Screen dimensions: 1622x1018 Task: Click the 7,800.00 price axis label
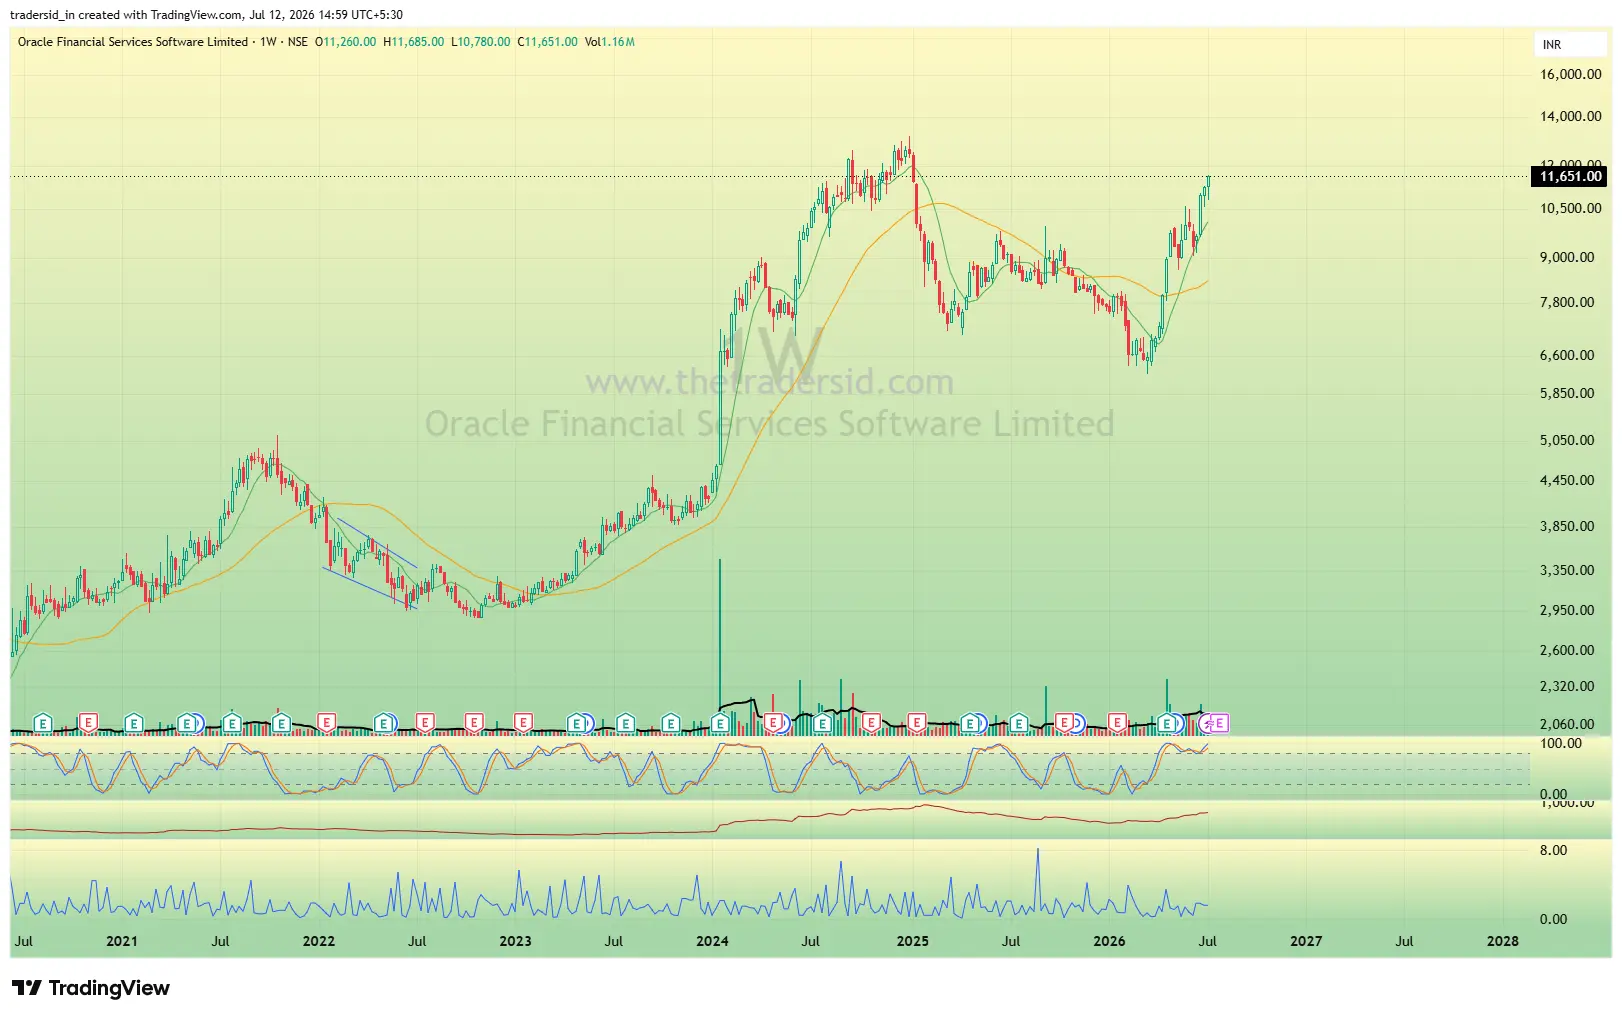point(1567,302)
